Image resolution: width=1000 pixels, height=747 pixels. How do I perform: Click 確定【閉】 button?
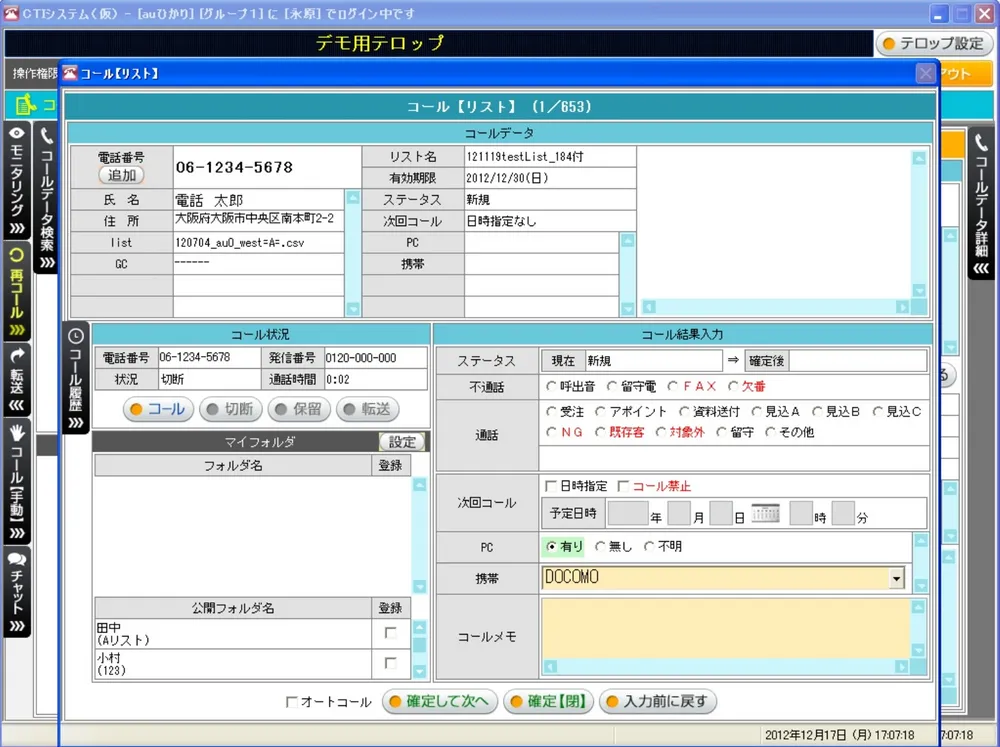coord(548,701)
